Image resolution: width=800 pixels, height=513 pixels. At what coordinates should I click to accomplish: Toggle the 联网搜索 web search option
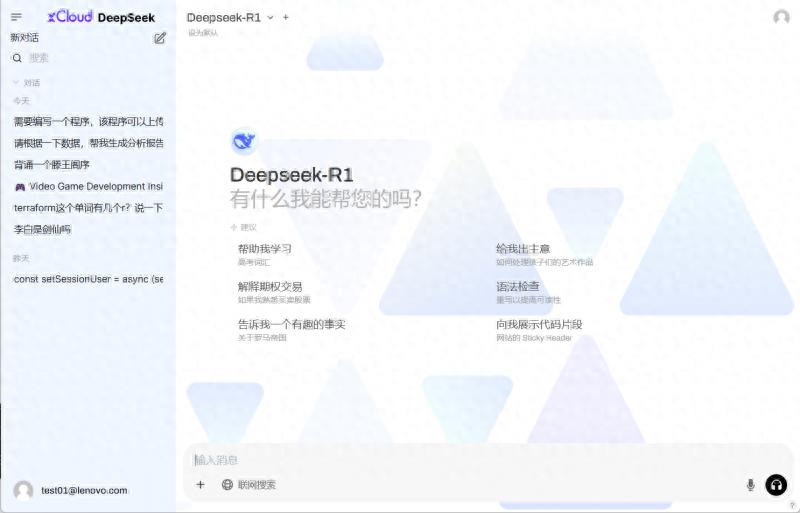pyautogui.click(x=248, y=485)
